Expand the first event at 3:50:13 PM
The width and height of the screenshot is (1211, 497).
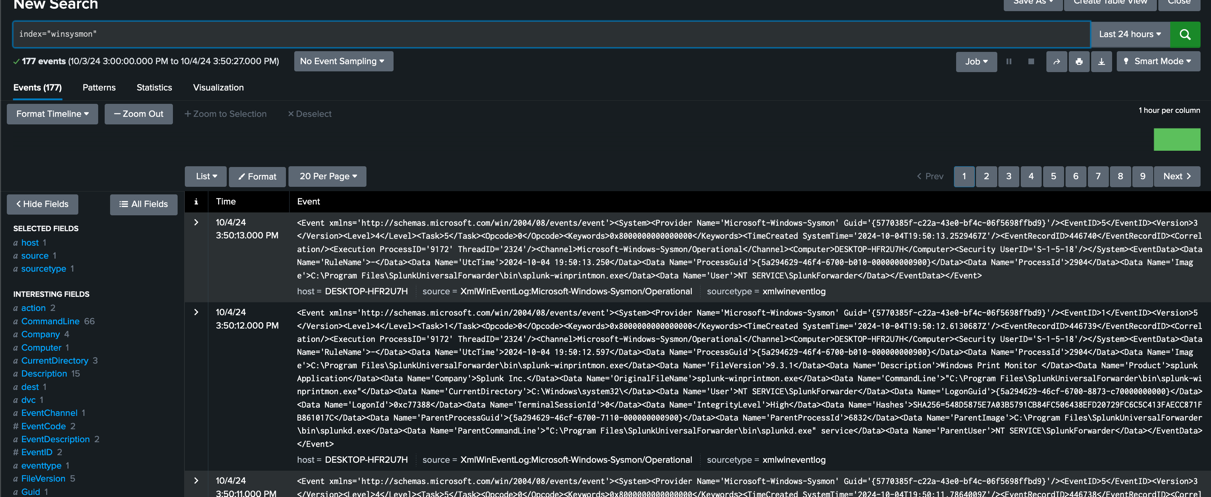196,222
